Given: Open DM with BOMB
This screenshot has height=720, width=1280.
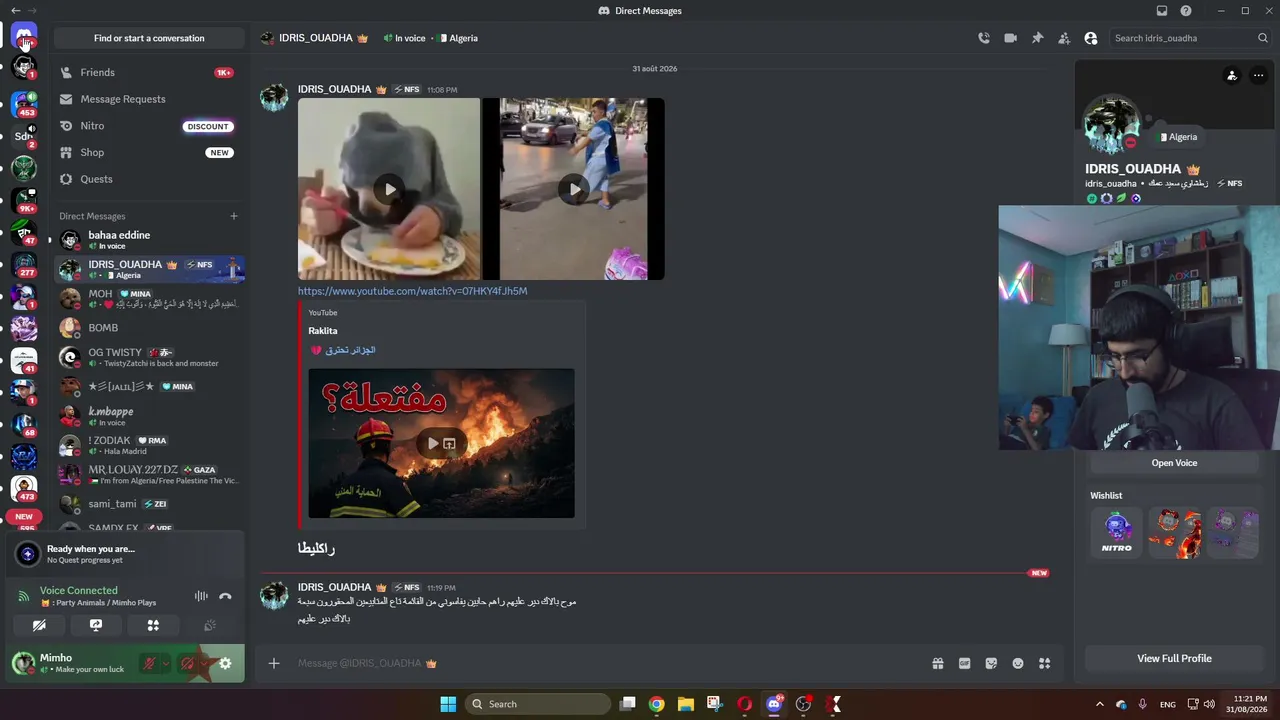Looking at the screenshot, I should [x=150, y=328].
